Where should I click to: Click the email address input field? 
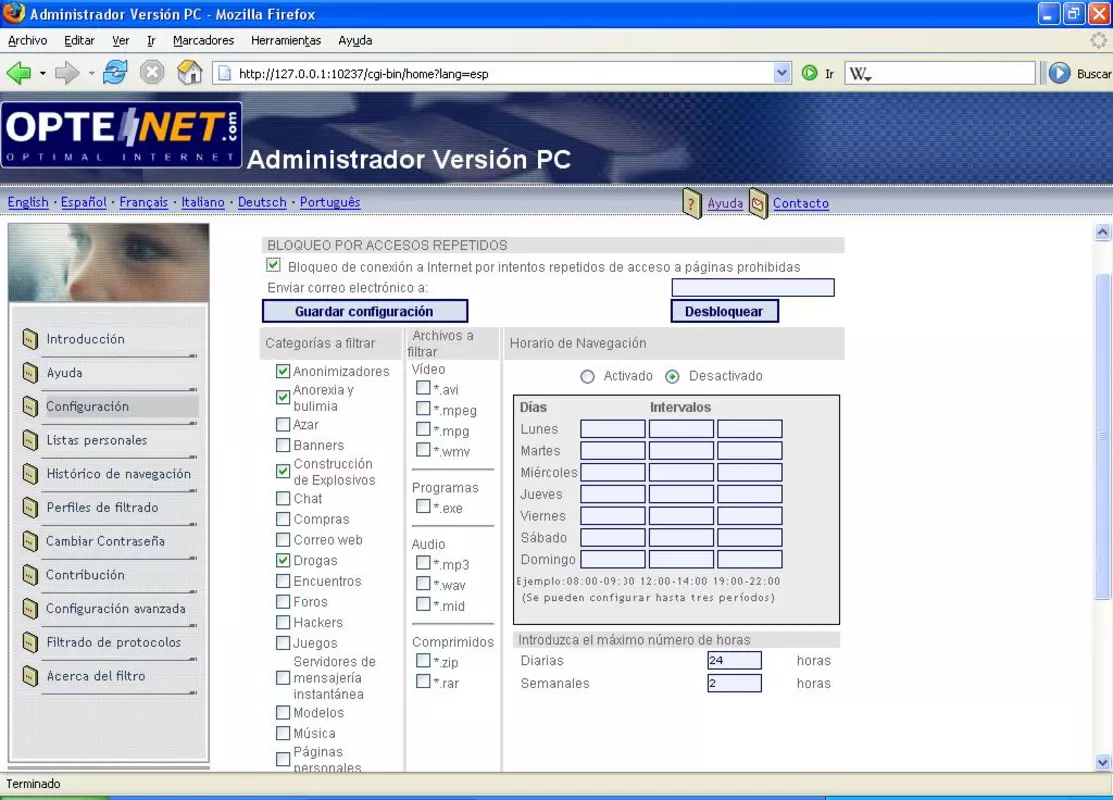(x=752, y=287)
